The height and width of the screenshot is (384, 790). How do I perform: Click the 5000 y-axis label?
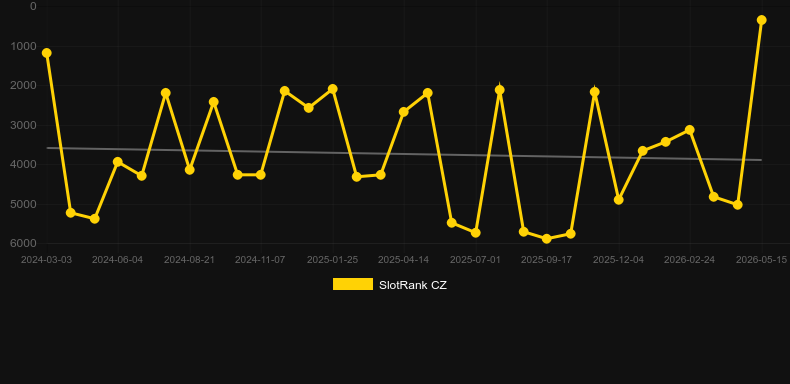24,204
